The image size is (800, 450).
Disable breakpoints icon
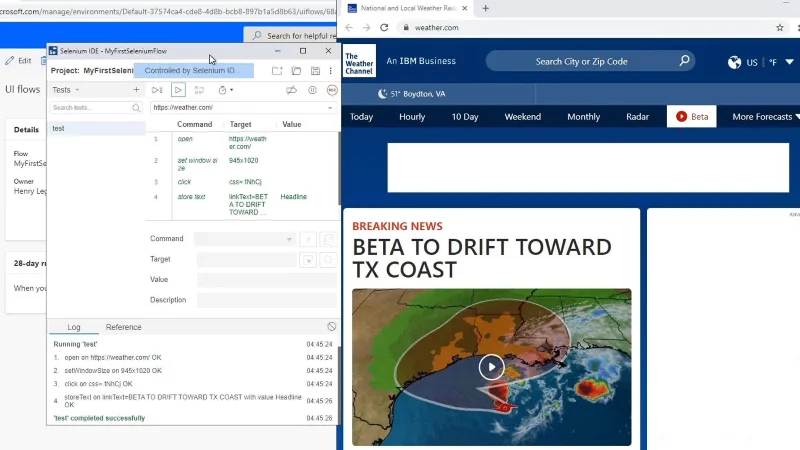tap(291, 90)
